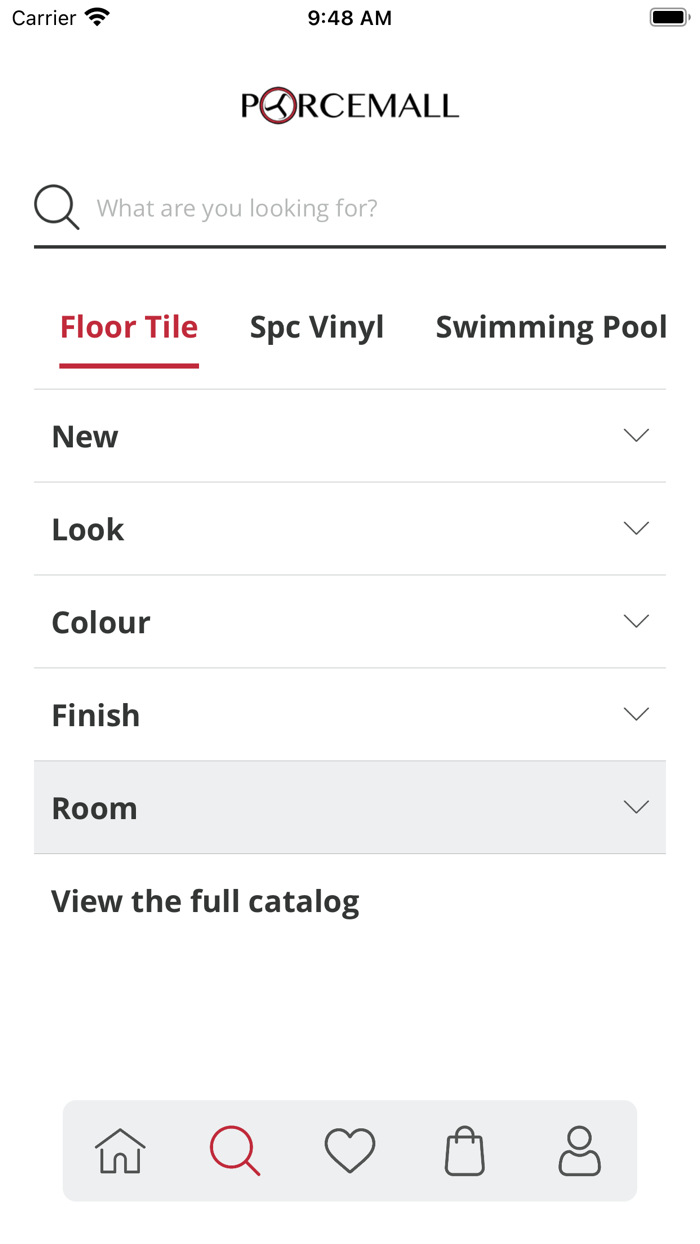Tap the Colour category row label
This screenshot has height=1244, width=700.
(101, 622)
